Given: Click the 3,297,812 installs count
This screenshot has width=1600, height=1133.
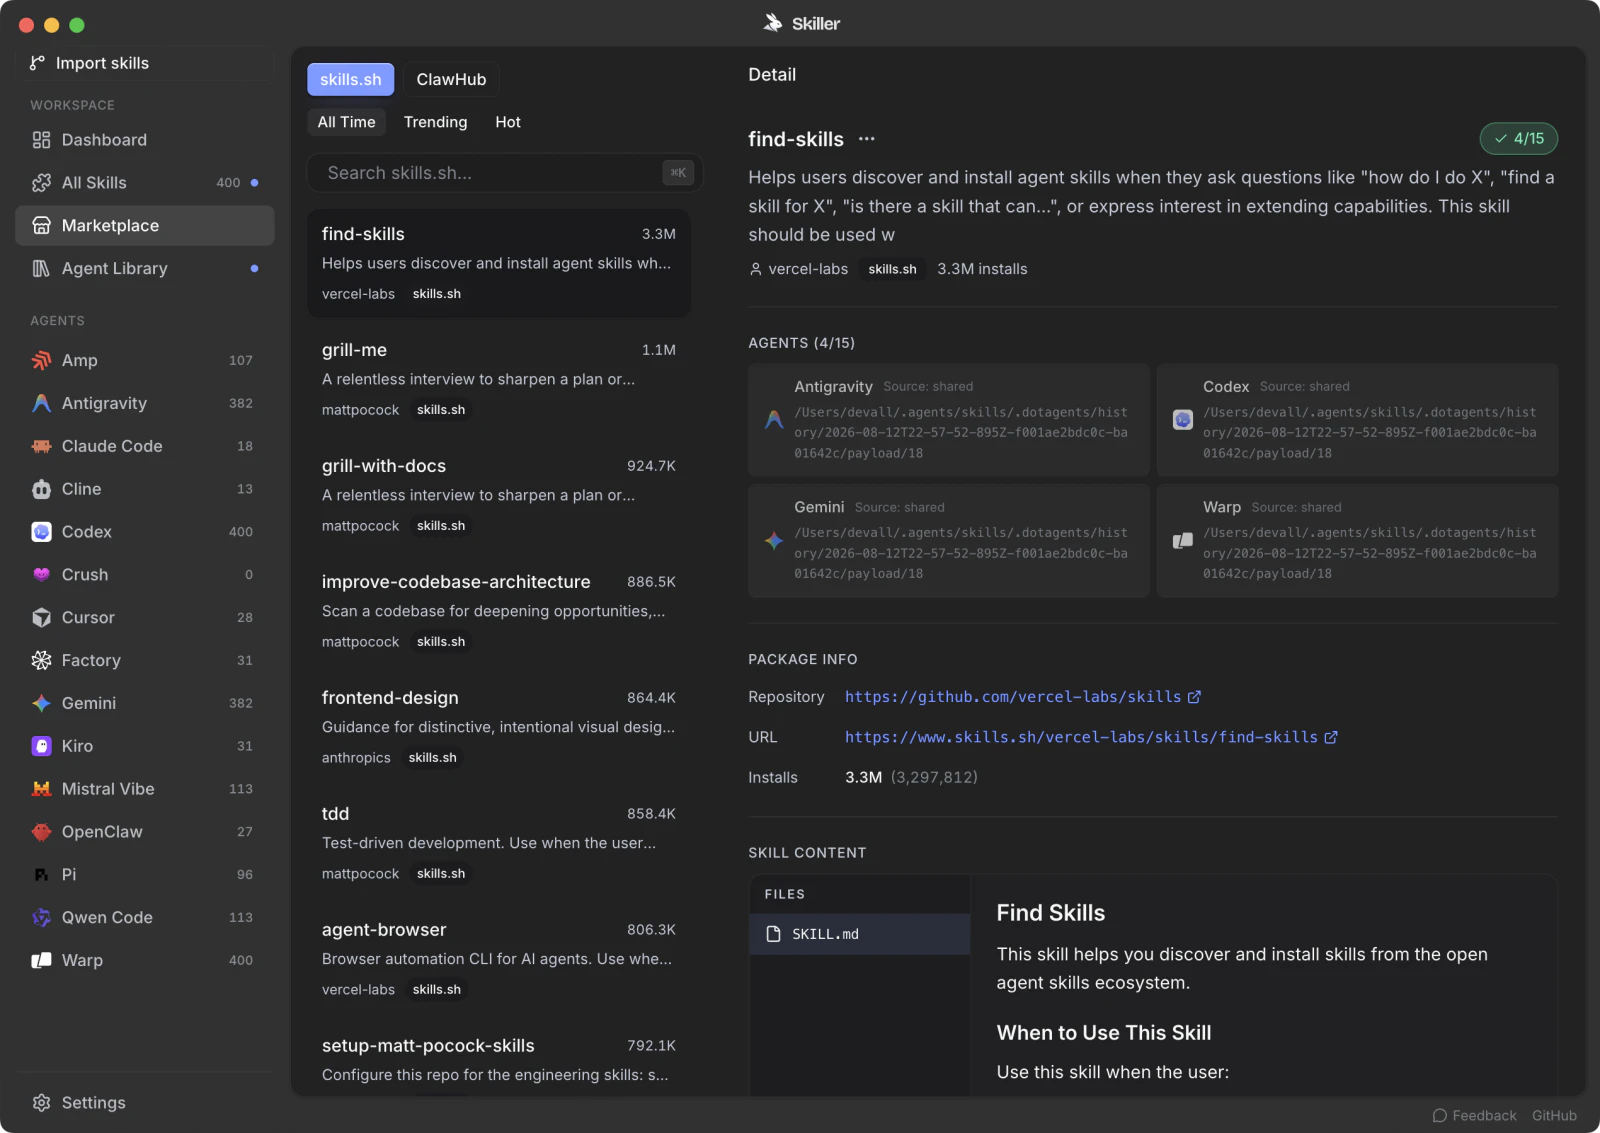Looking at the screenshot, I should click(x=934, y=777).
